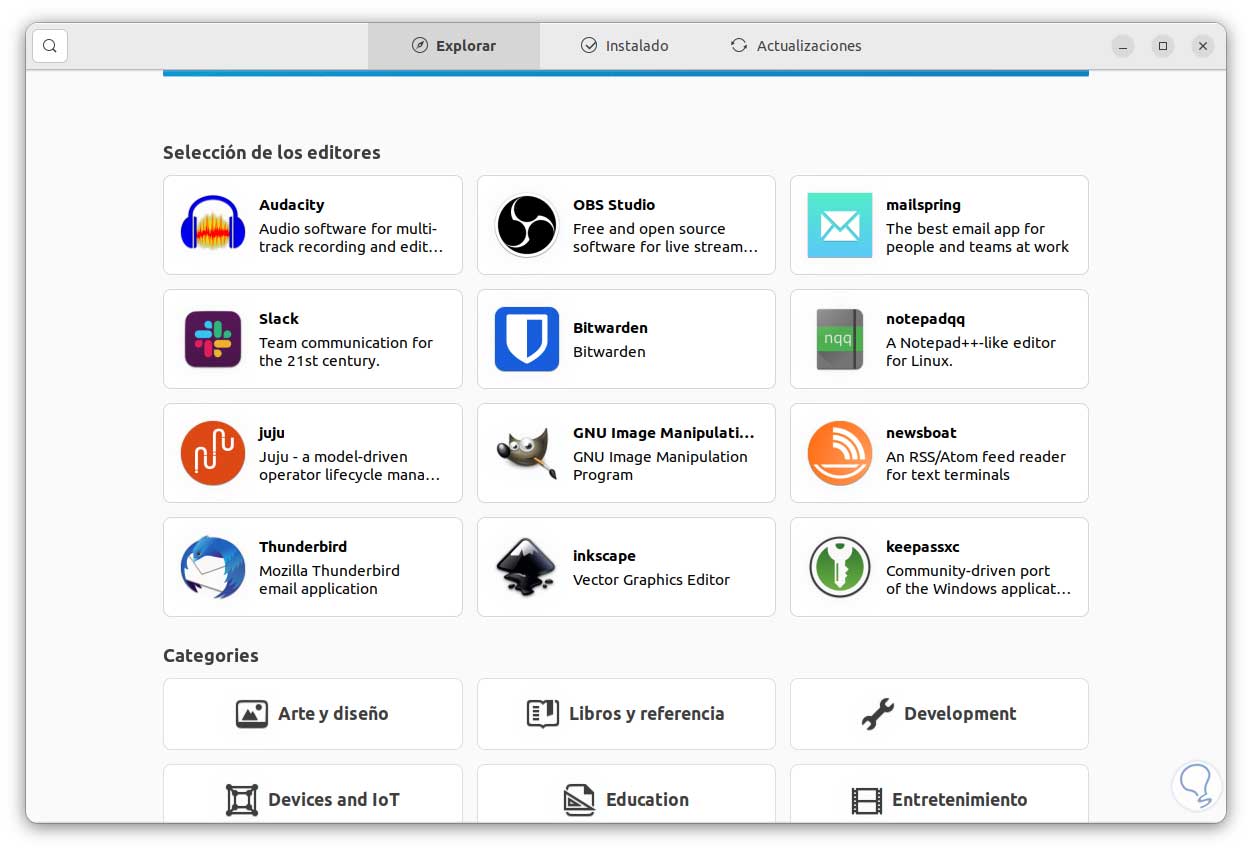Screen dimensions: 1252x852
Task: Select the mailspring envelope icon
Action: click(x=840, y=225)
